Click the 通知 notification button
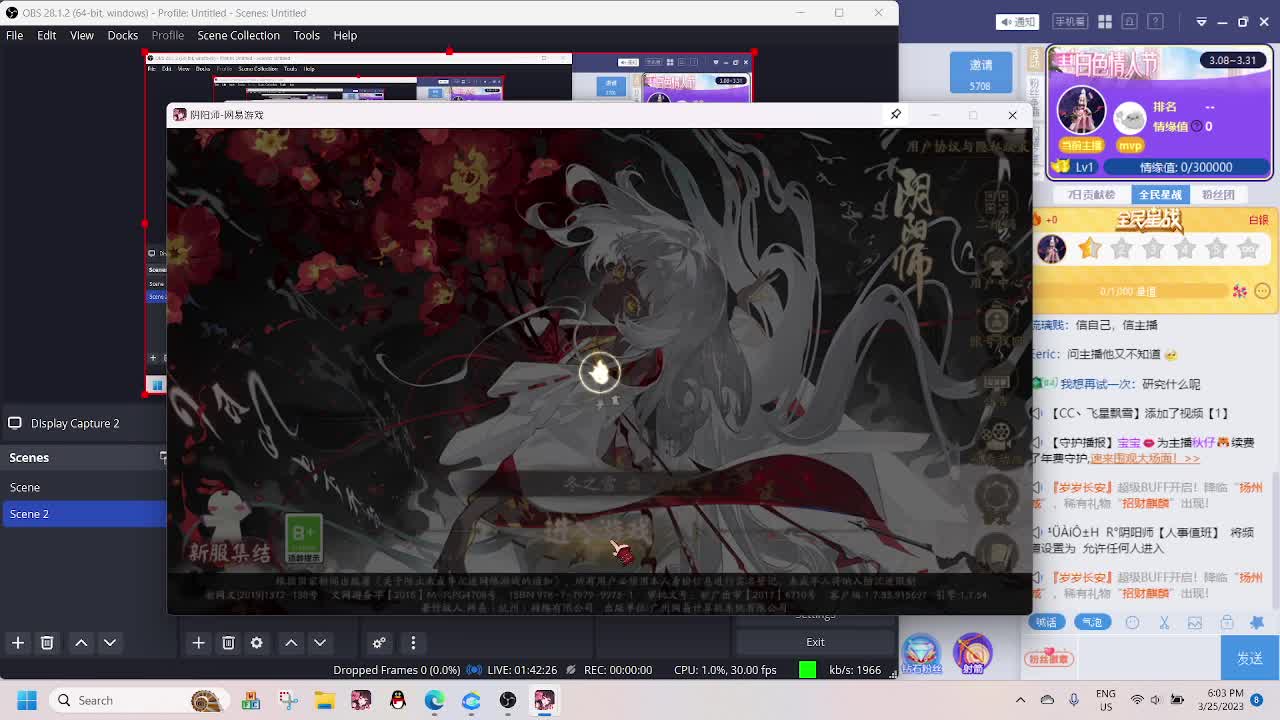This screenshot has height=720, width=1280. pyautogui.click(x=1018, y=22)
